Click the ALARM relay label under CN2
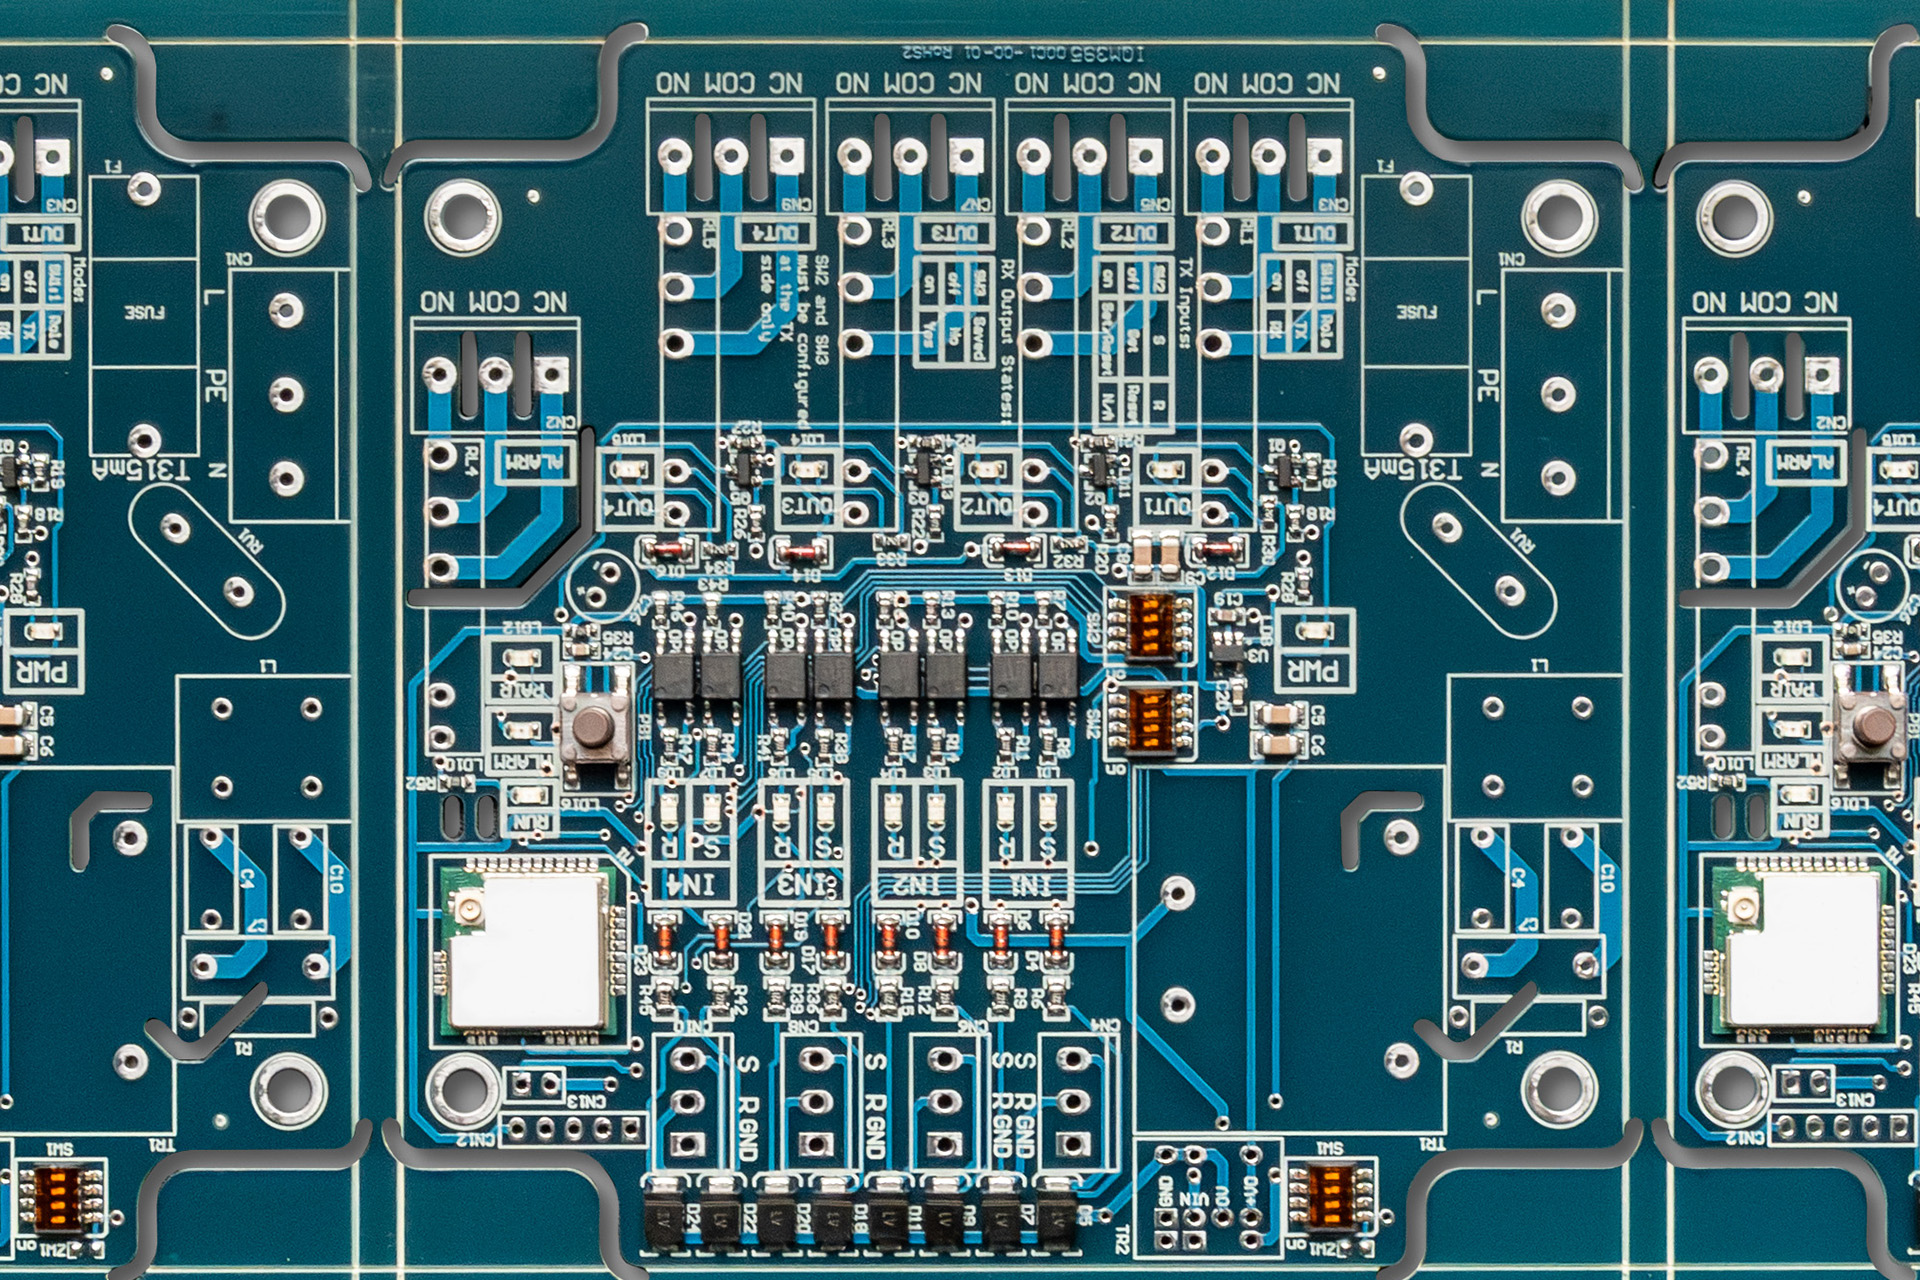This screenshot has height=1280, width=1920. 534,462
